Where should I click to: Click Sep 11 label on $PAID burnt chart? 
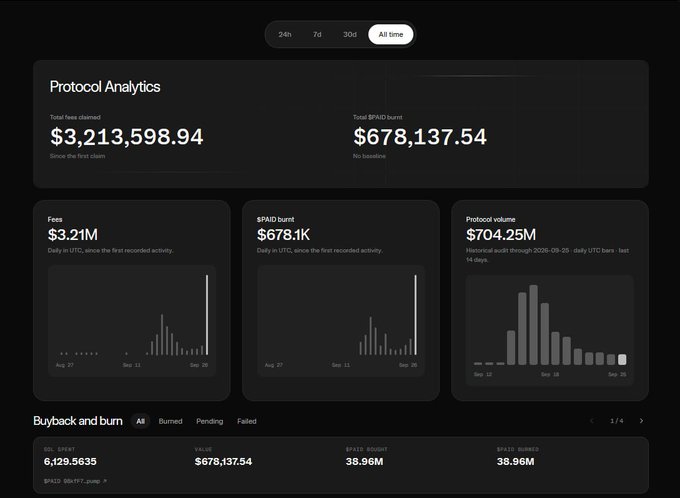(x=341, y=365)
